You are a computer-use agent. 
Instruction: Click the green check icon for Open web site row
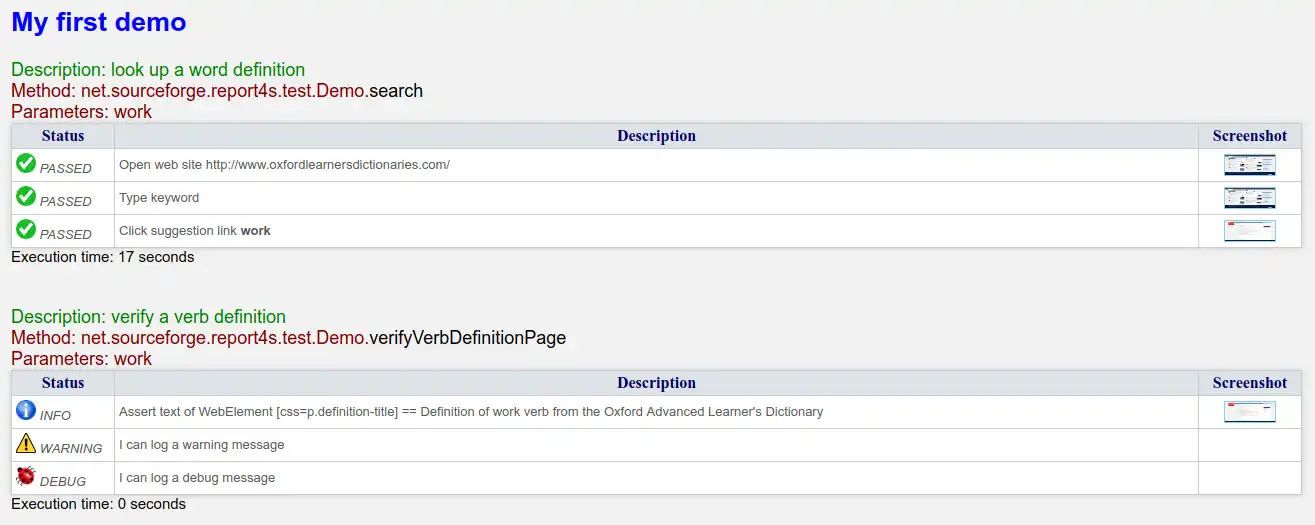[x=26, y=163]
